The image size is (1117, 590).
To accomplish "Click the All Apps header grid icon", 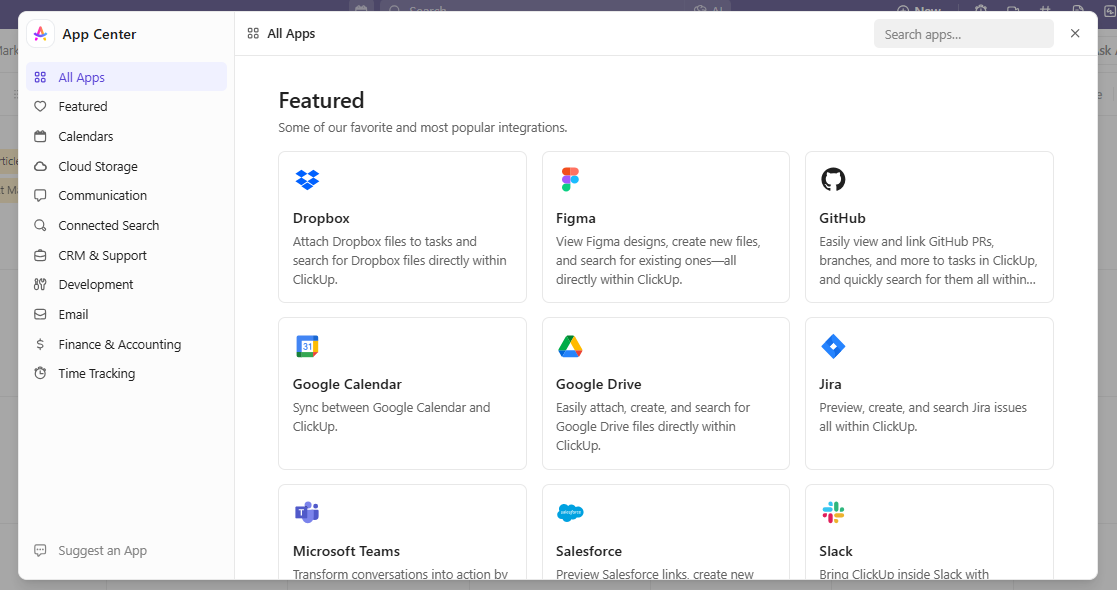I will point(253,33).
